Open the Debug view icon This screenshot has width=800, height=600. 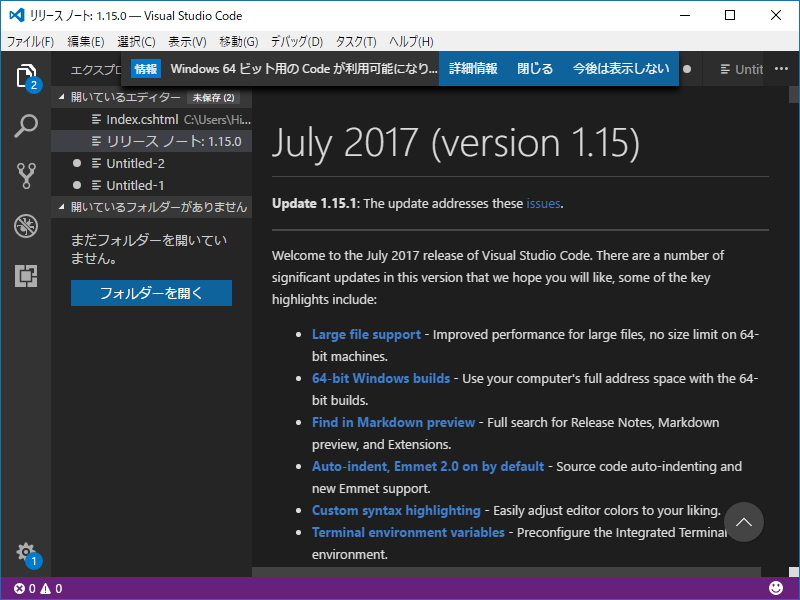tap(26, 226)
